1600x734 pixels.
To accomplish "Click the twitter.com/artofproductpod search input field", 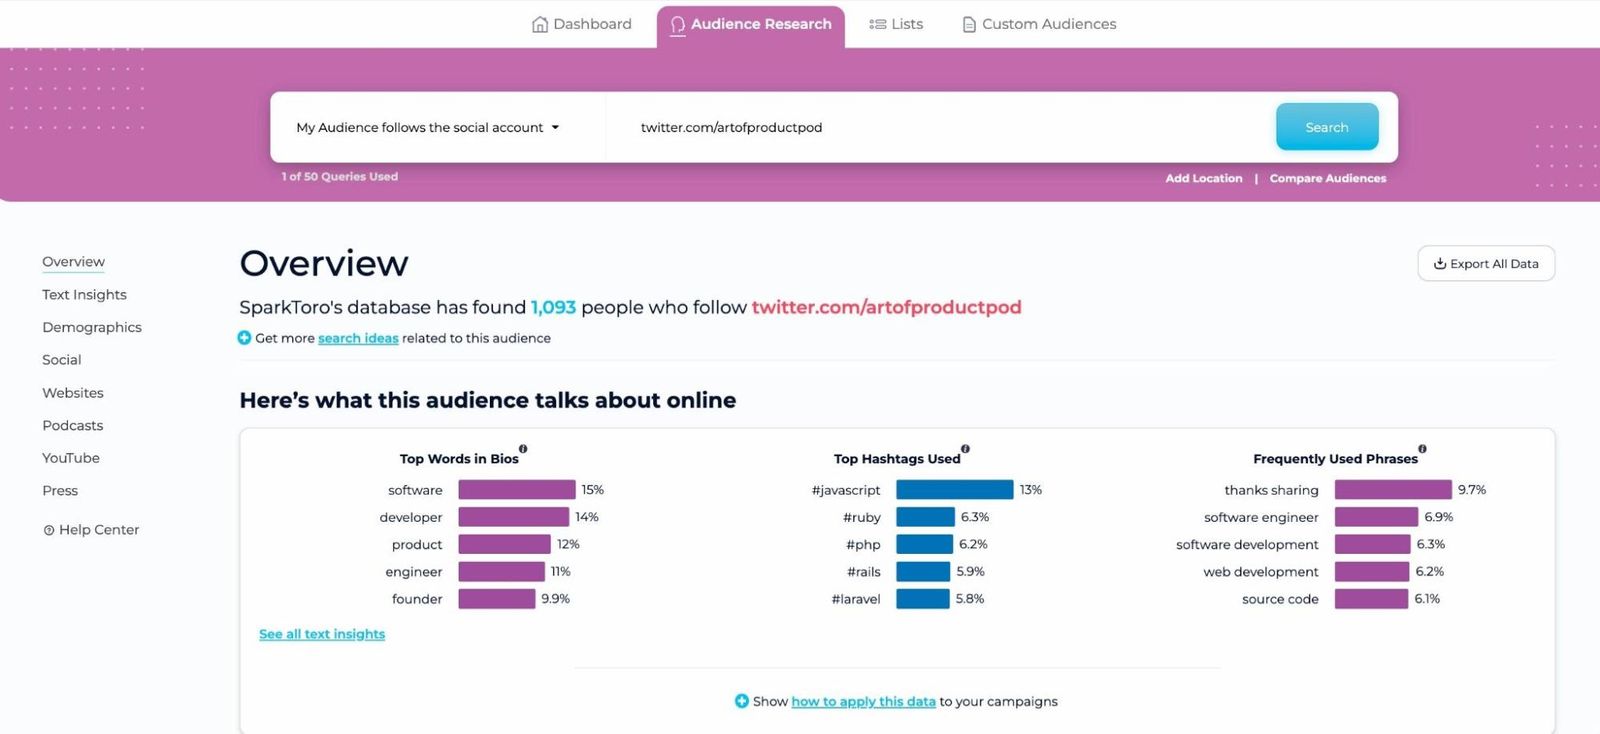I will [940, 128].
